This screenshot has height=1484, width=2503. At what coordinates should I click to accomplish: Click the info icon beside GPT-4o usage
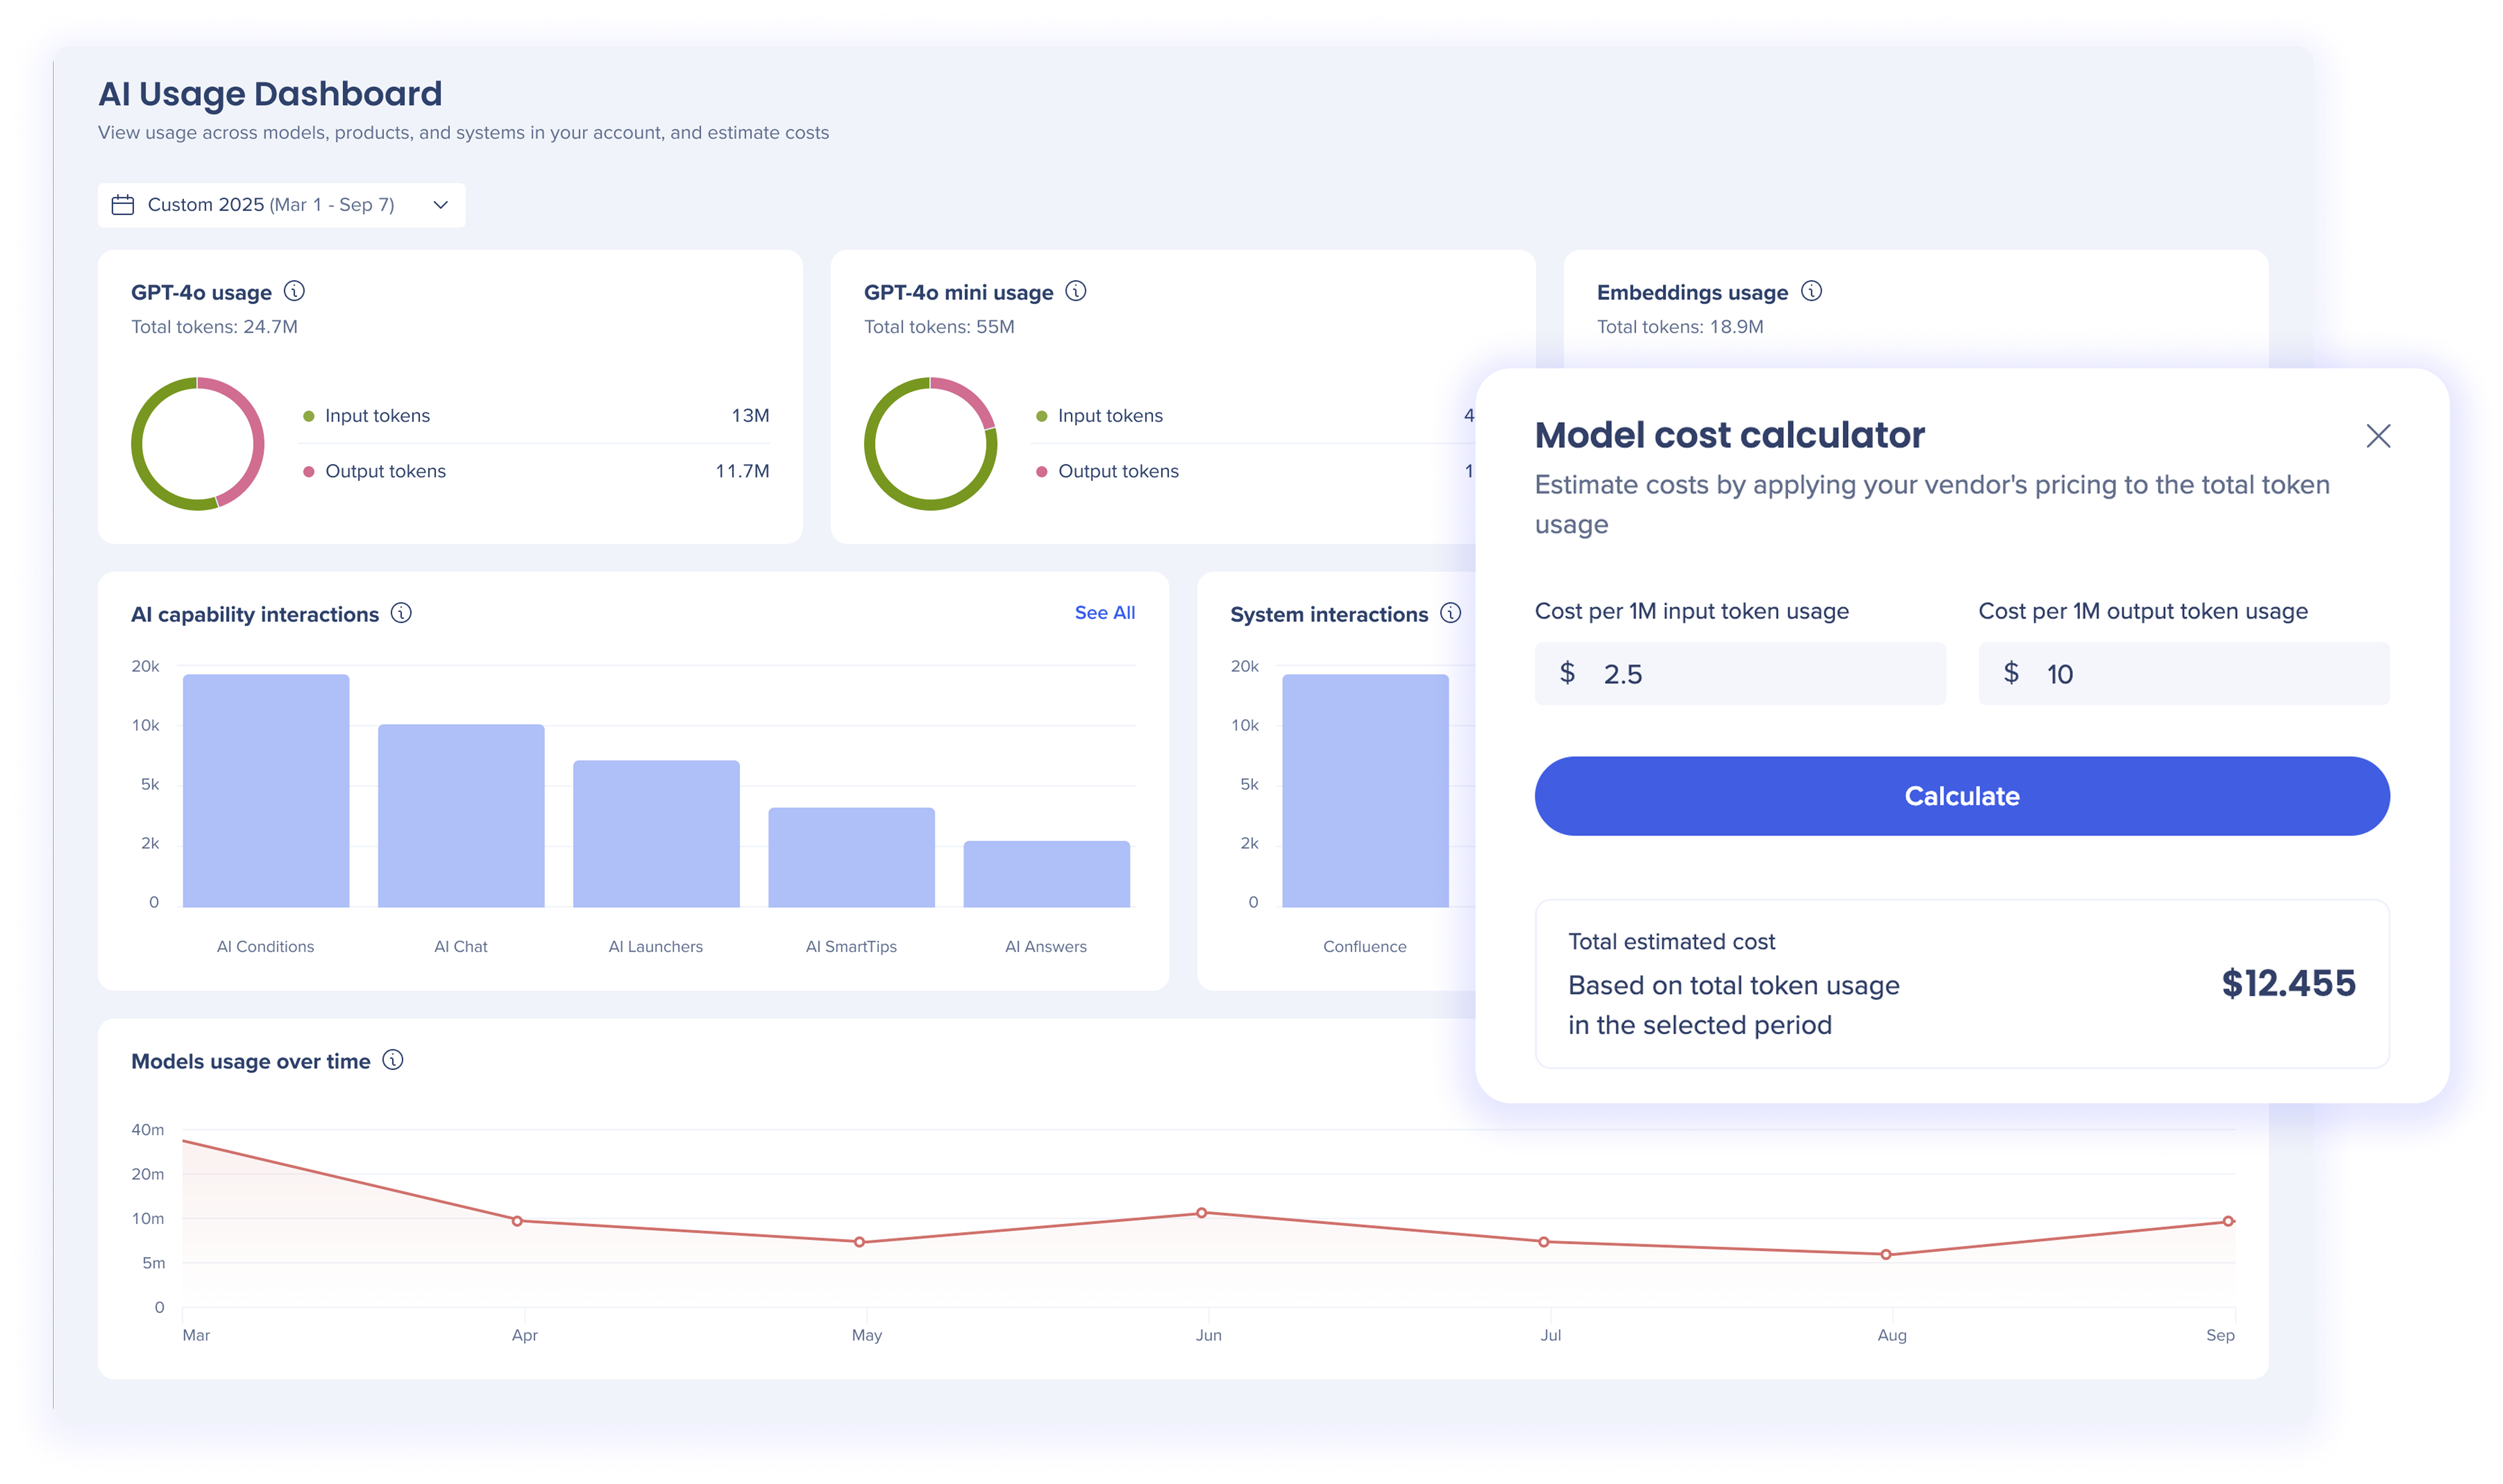click(x=294, y=291)
